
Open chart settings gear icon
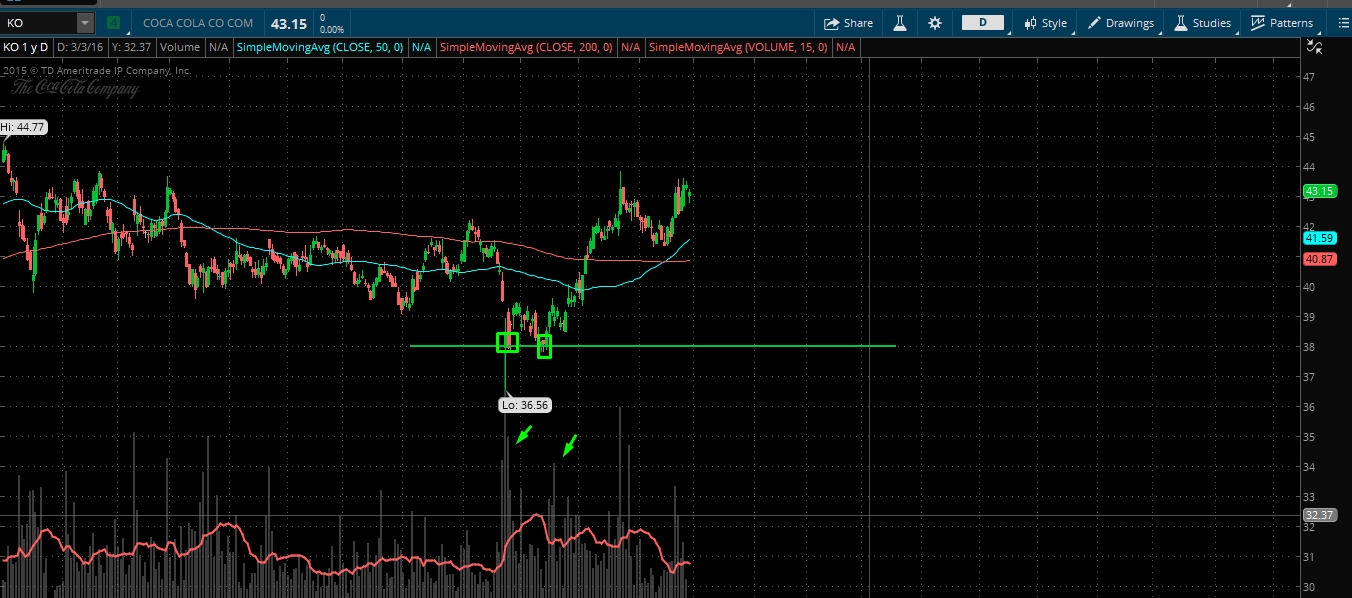(935, 23)
